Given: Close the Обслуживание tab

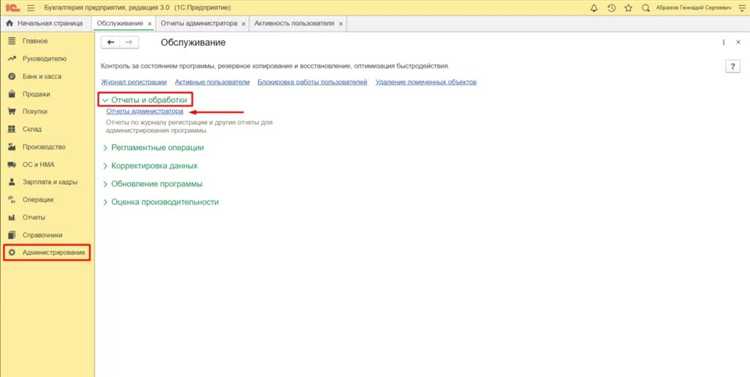Looking at the screenshot, I should (150, 23).
